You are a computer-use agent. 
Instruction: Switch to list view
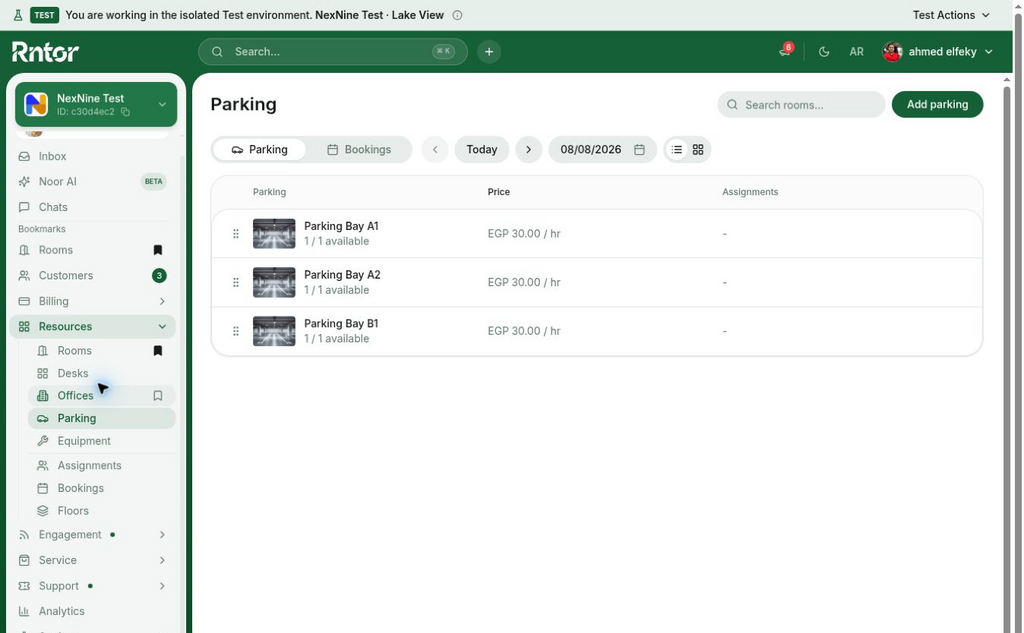(677, 150)
